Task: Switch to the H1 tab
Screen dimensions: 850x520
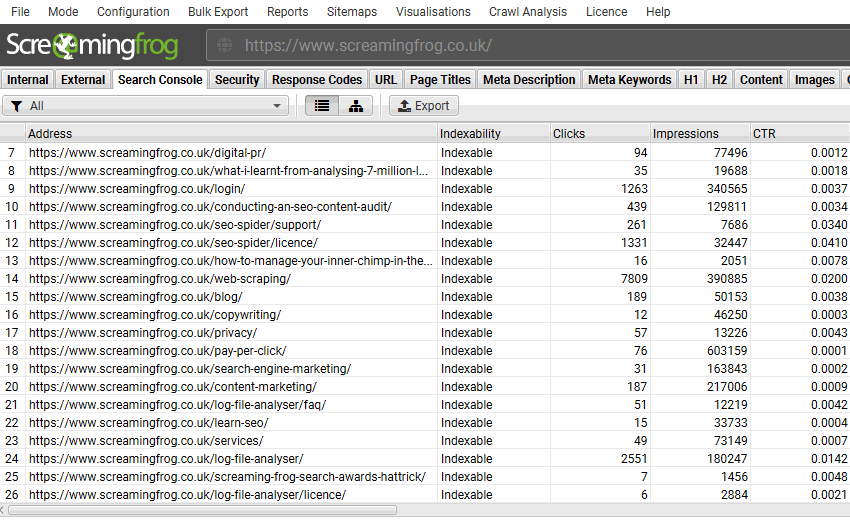Action: click(691, 80)
